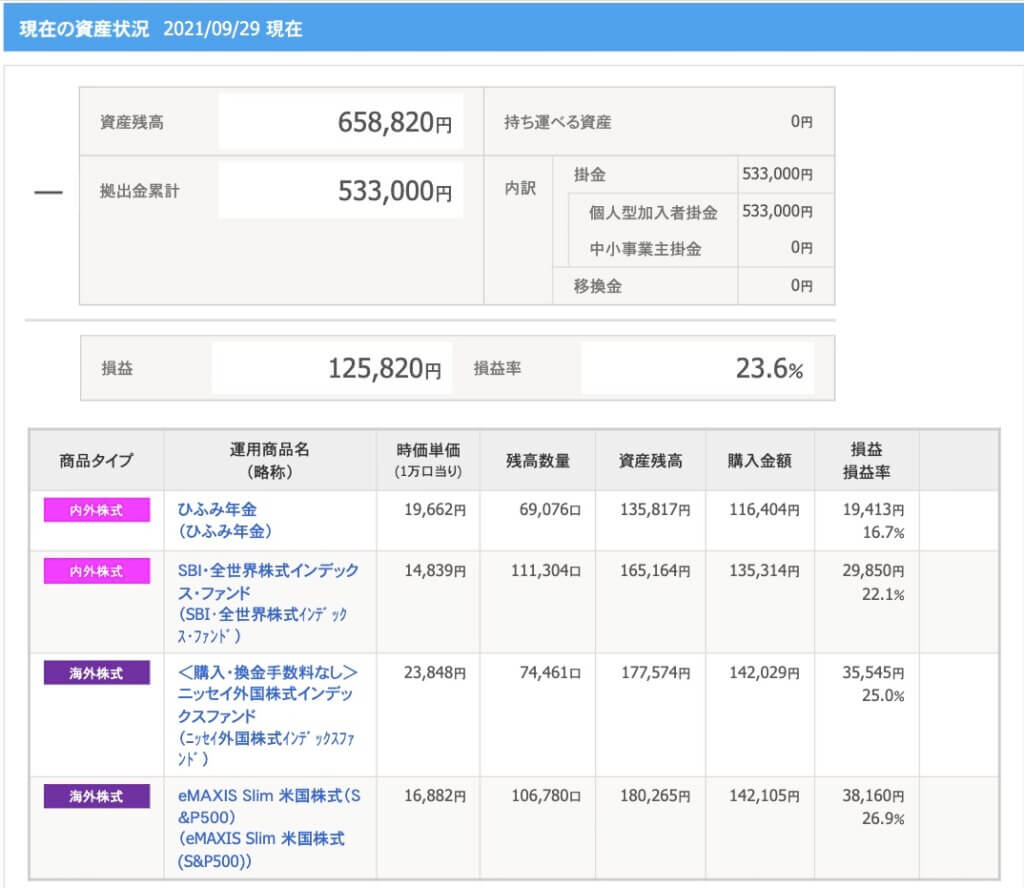The width and height of the screenshot is (1024, 888).
Task: Select the unit price 14,839円
Action: pyautogui.click(x=435, y=571)
